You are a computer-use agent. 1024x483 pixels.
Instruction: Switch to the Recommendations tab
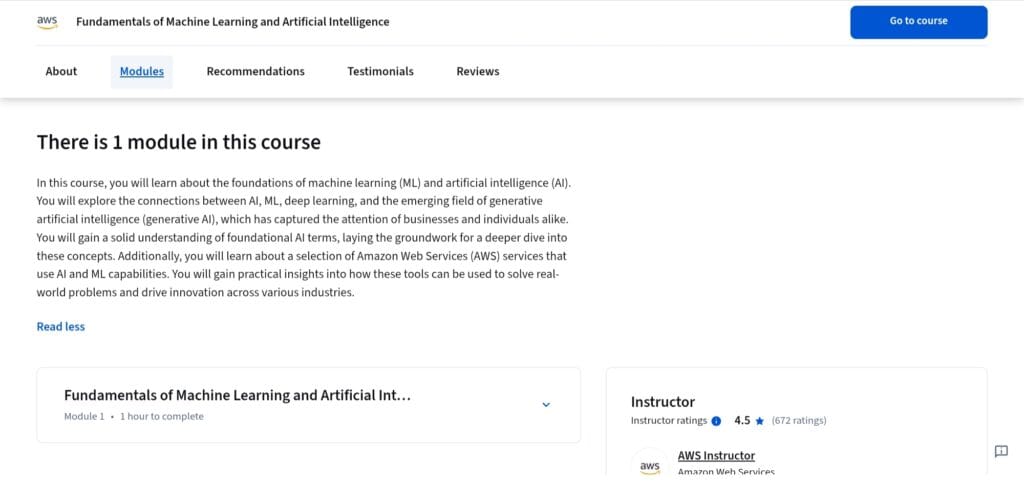255,72
